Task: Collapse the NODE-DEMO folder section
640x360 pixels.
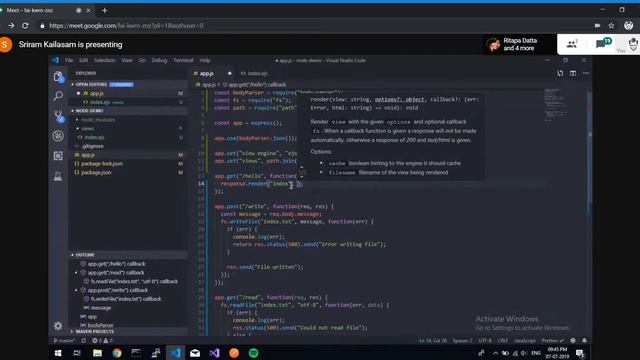Action: [x=73, y=111]
